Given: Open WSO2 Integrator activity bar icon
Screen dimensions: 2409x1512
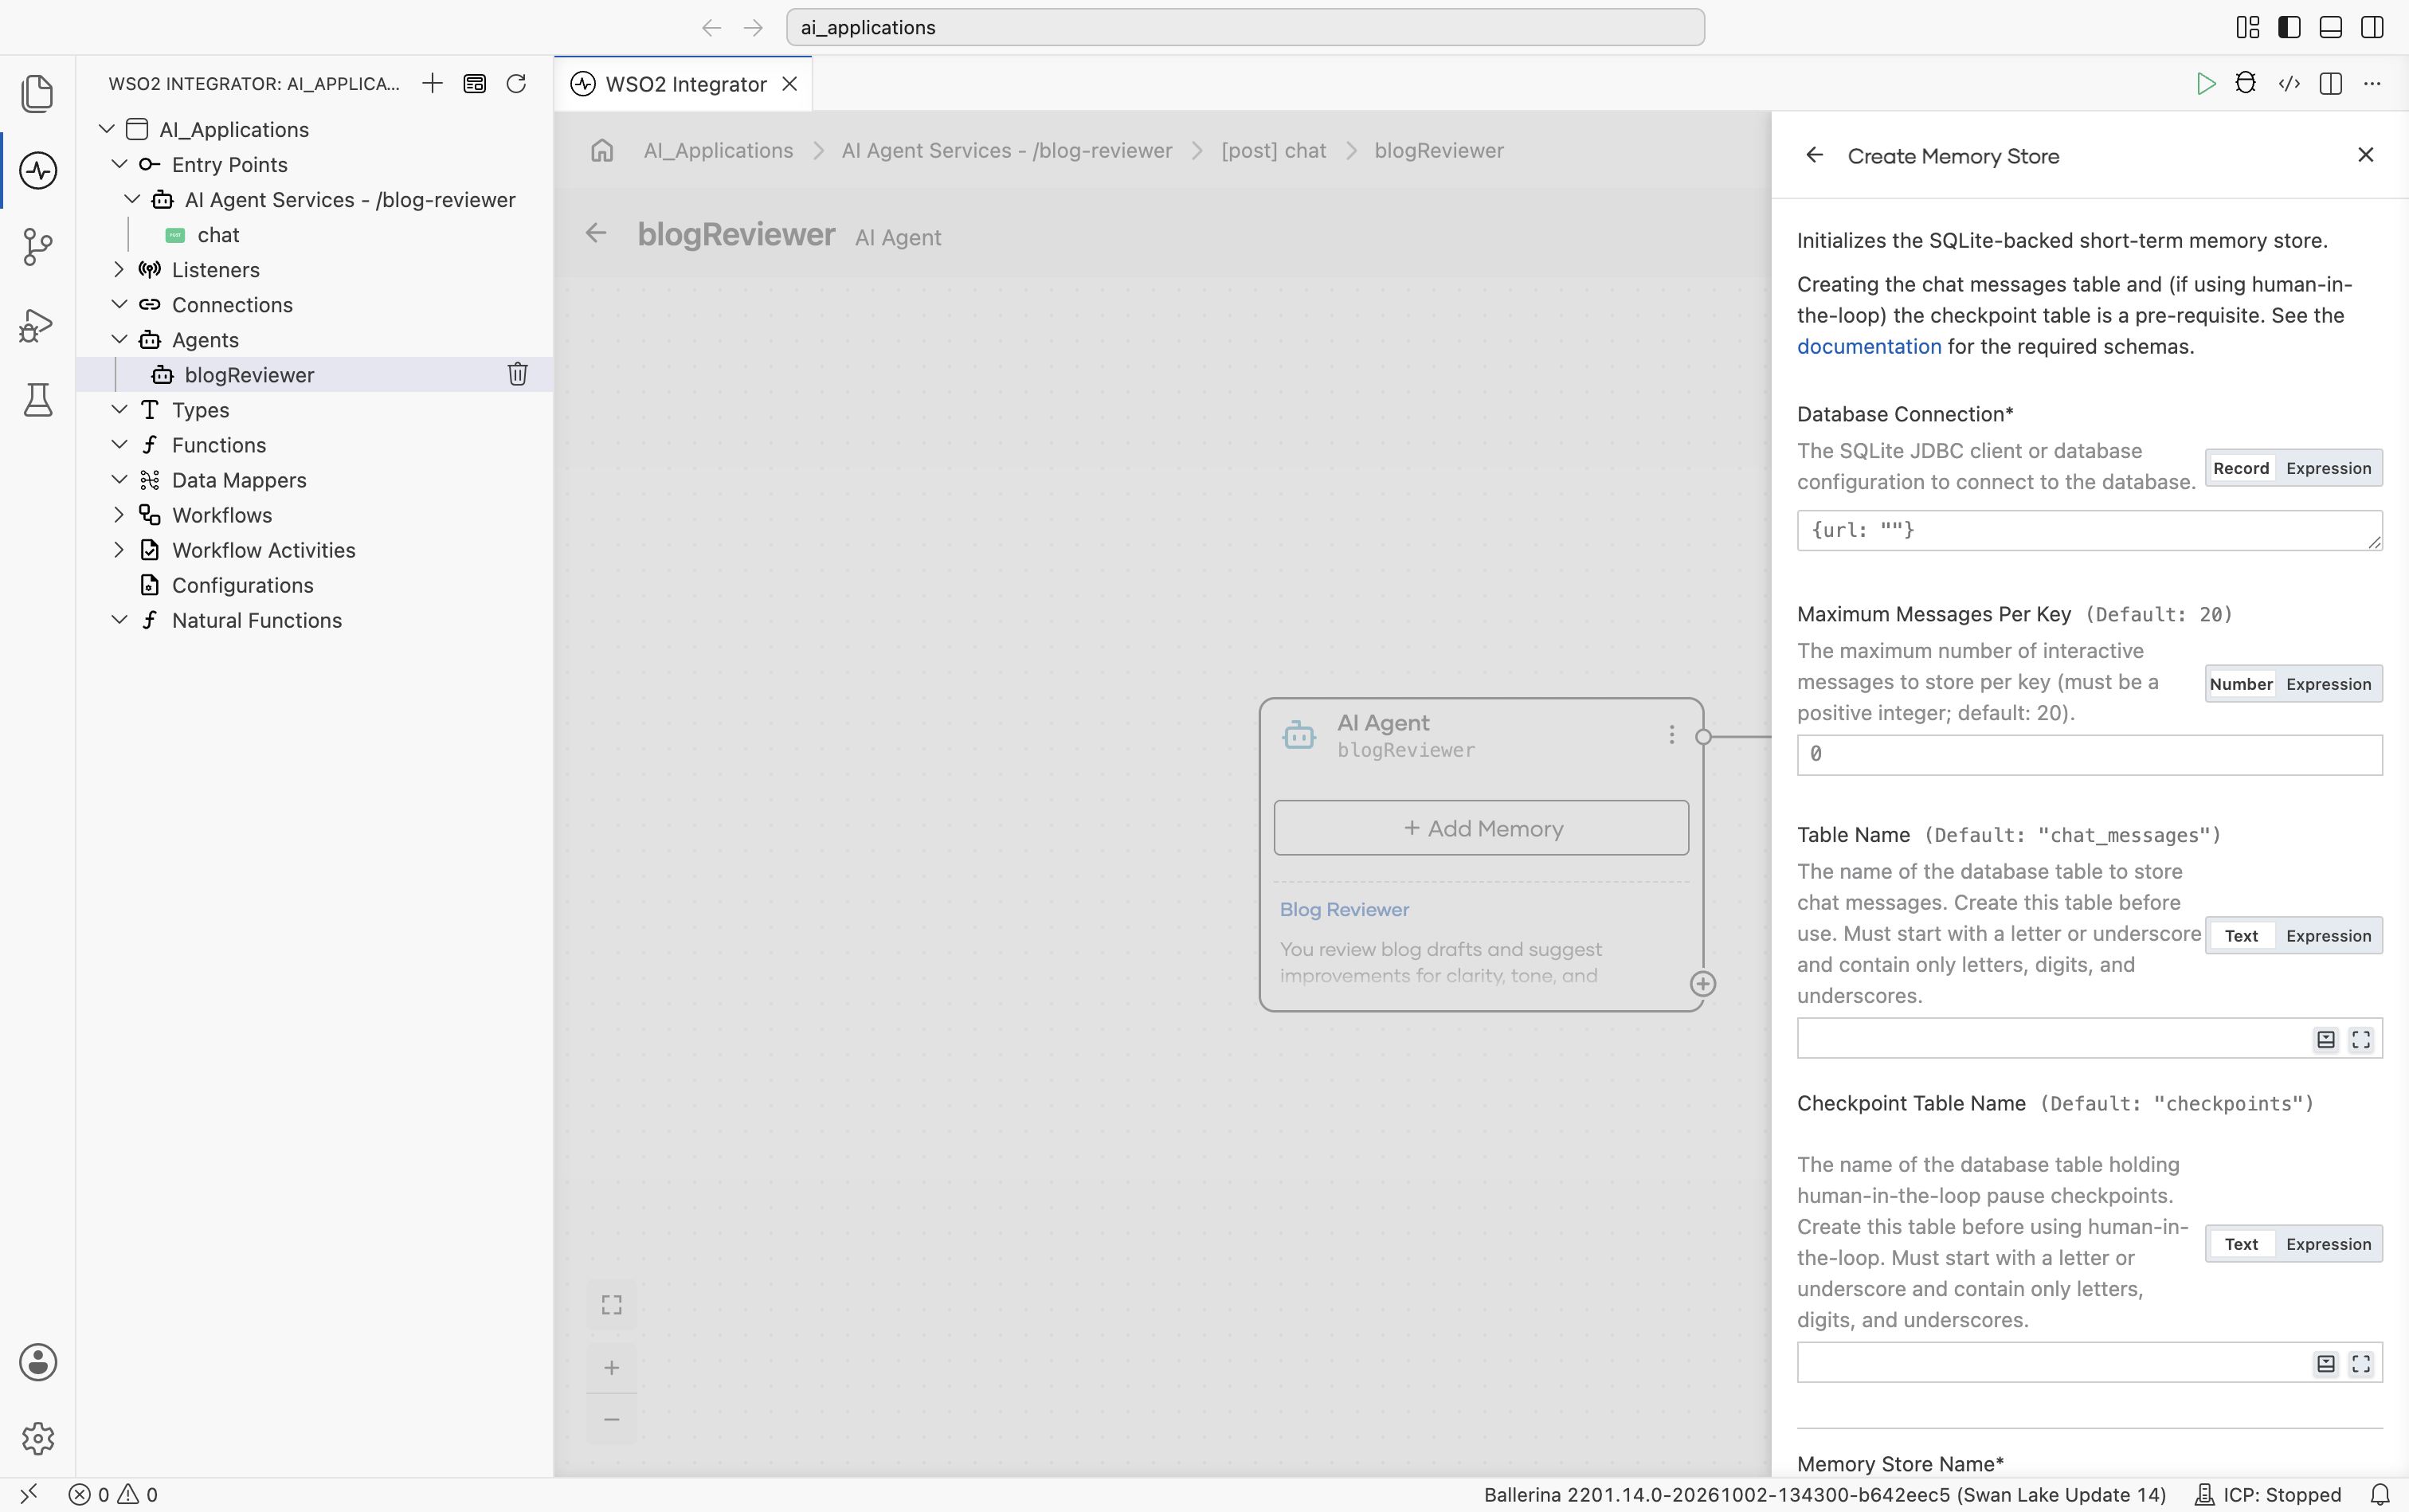Looking at the screenshot, I should click(38, 170).
